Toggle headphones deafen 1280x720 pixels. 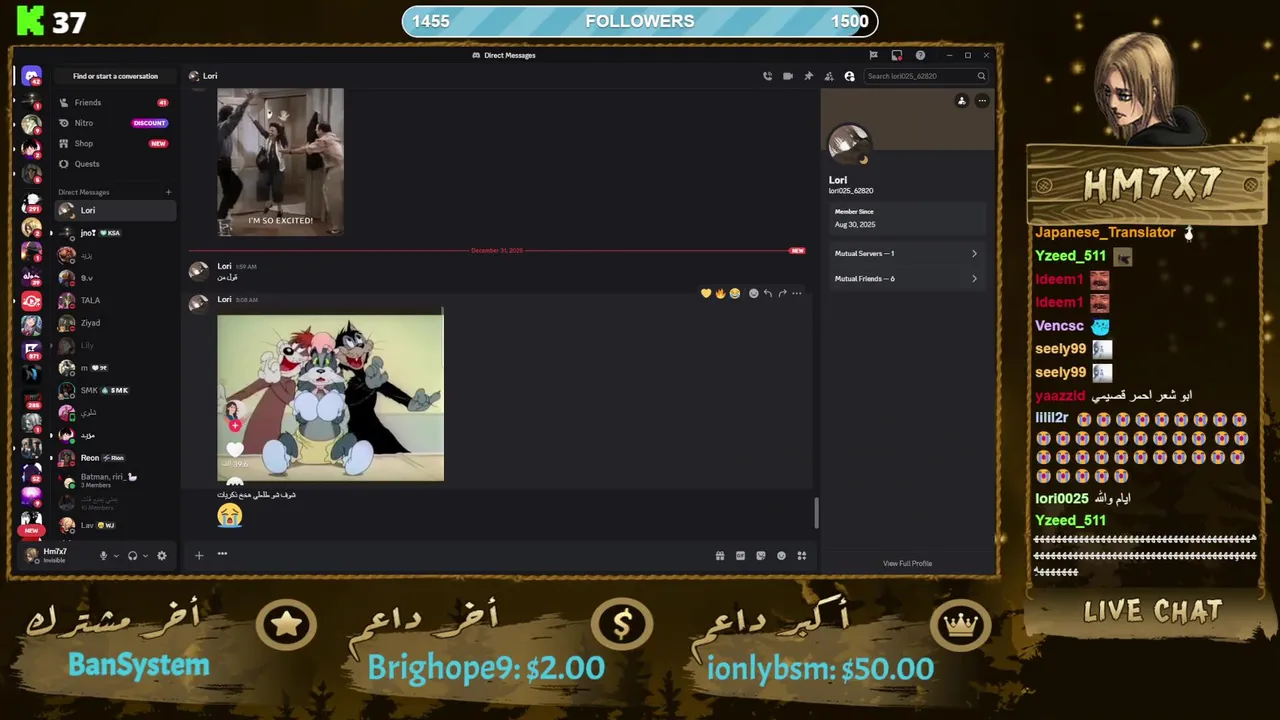pyautogui.click(x=132, y=556)
